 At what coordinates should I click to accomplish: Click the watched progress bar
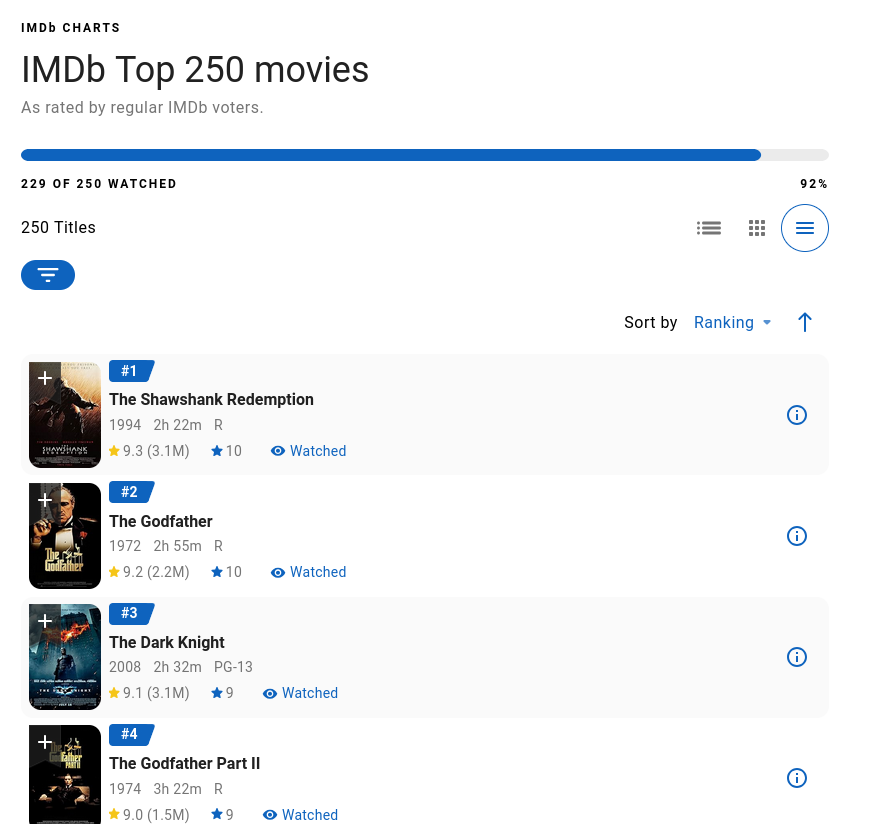tap(424, 155)
